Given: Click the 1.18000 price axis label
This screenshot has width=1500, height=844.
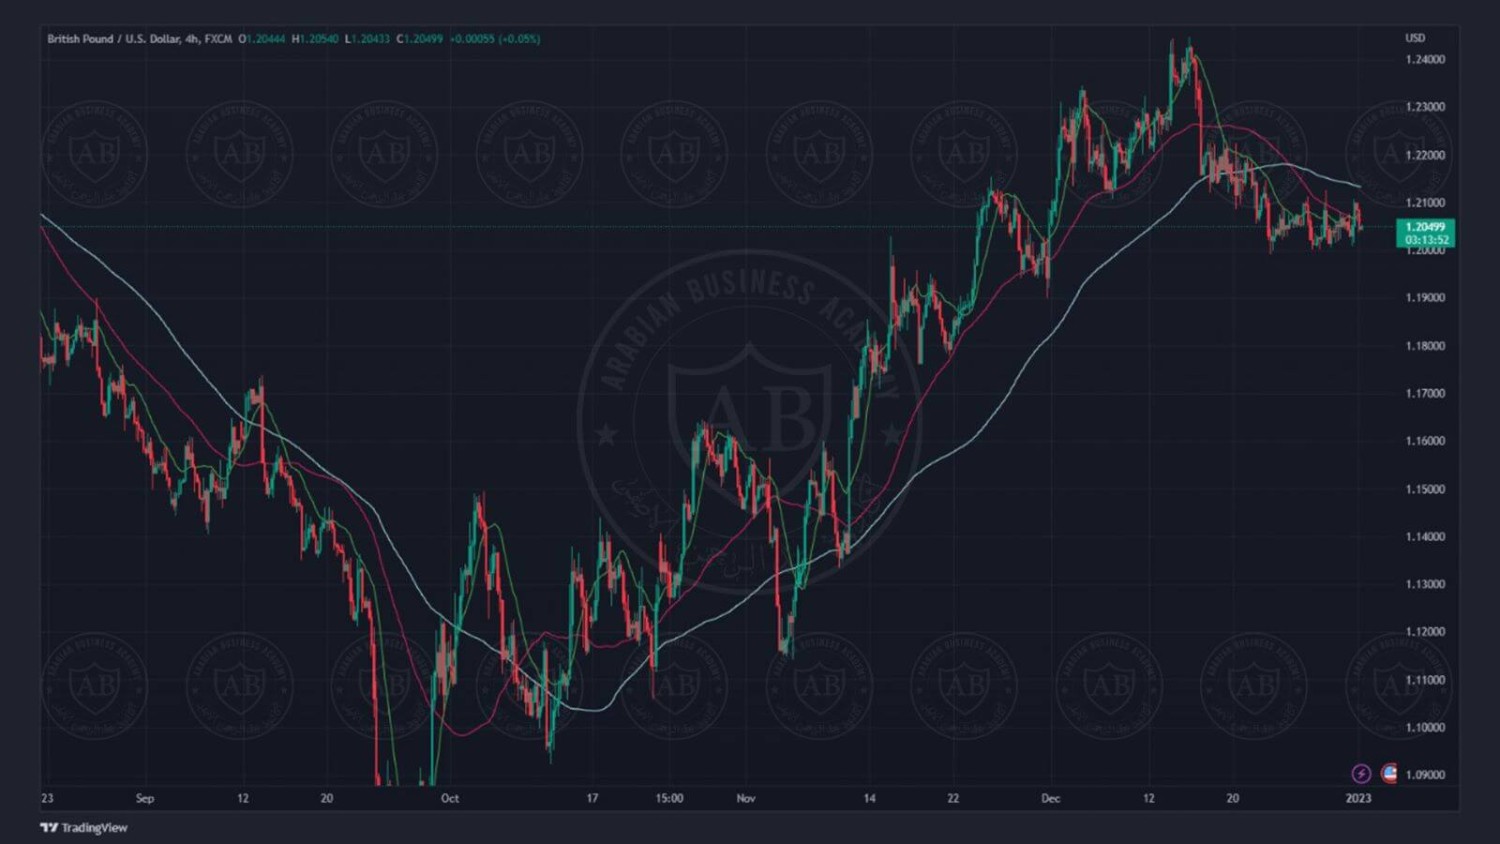Looking at the screenshot, I should click(x=1425, y=346).
